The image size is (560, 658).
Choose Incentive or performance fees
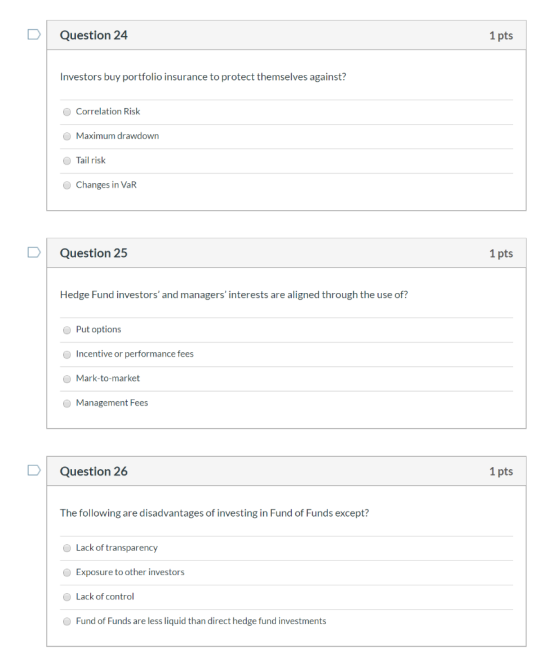(67, 354)
